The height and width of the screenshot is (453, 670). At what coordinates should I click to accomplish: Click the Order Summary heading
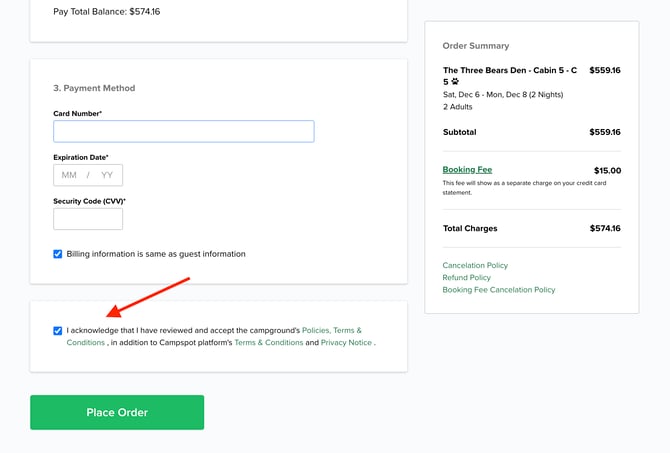[475, 46]
